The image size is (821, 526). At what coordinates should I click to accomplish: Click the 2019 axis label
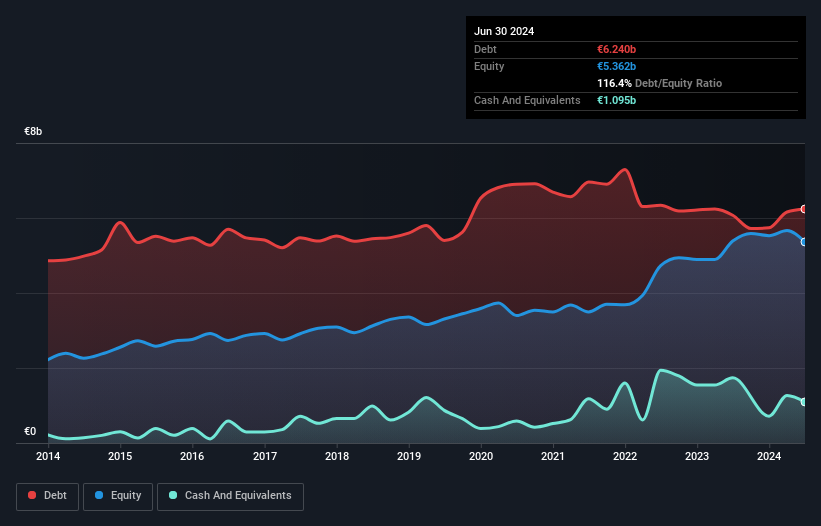[x=409, y=456]
